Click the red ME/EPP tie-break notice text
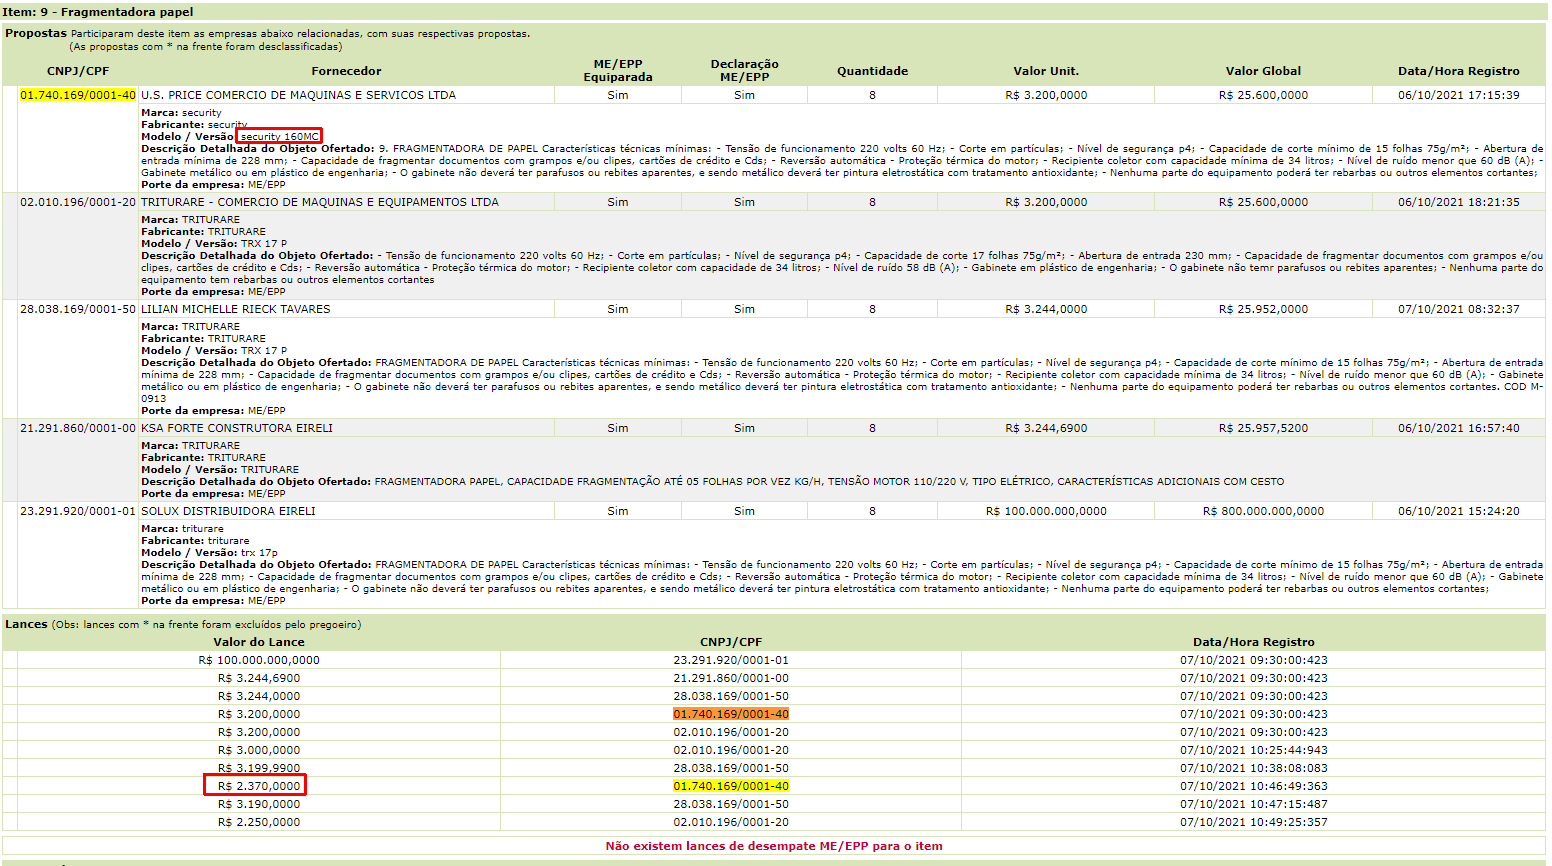This screenshot has height=866, width=1552. coord(773,846)
